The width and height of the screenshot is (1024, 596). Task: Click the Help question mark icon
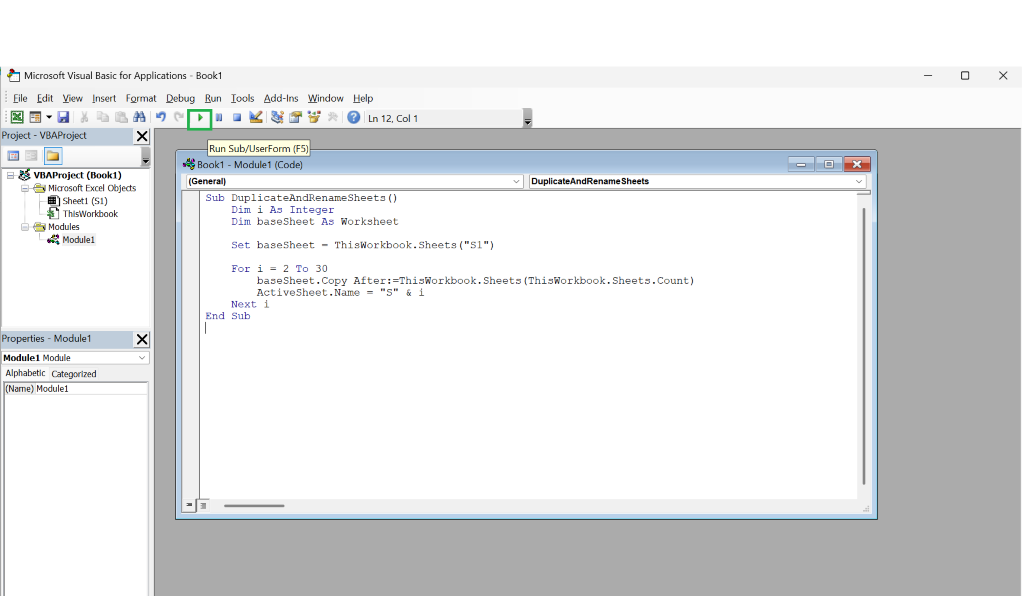(x=353, y=118)
